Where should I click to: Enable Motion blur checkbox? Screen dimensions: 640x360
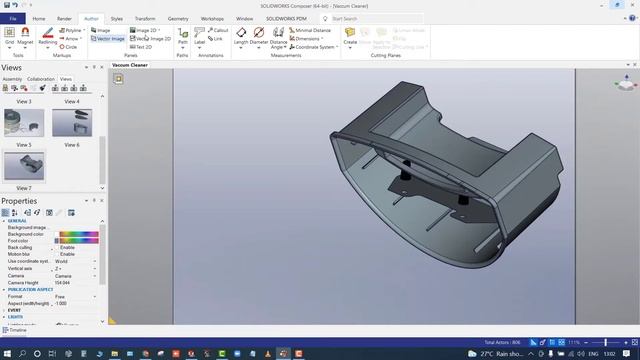(57, 254)
